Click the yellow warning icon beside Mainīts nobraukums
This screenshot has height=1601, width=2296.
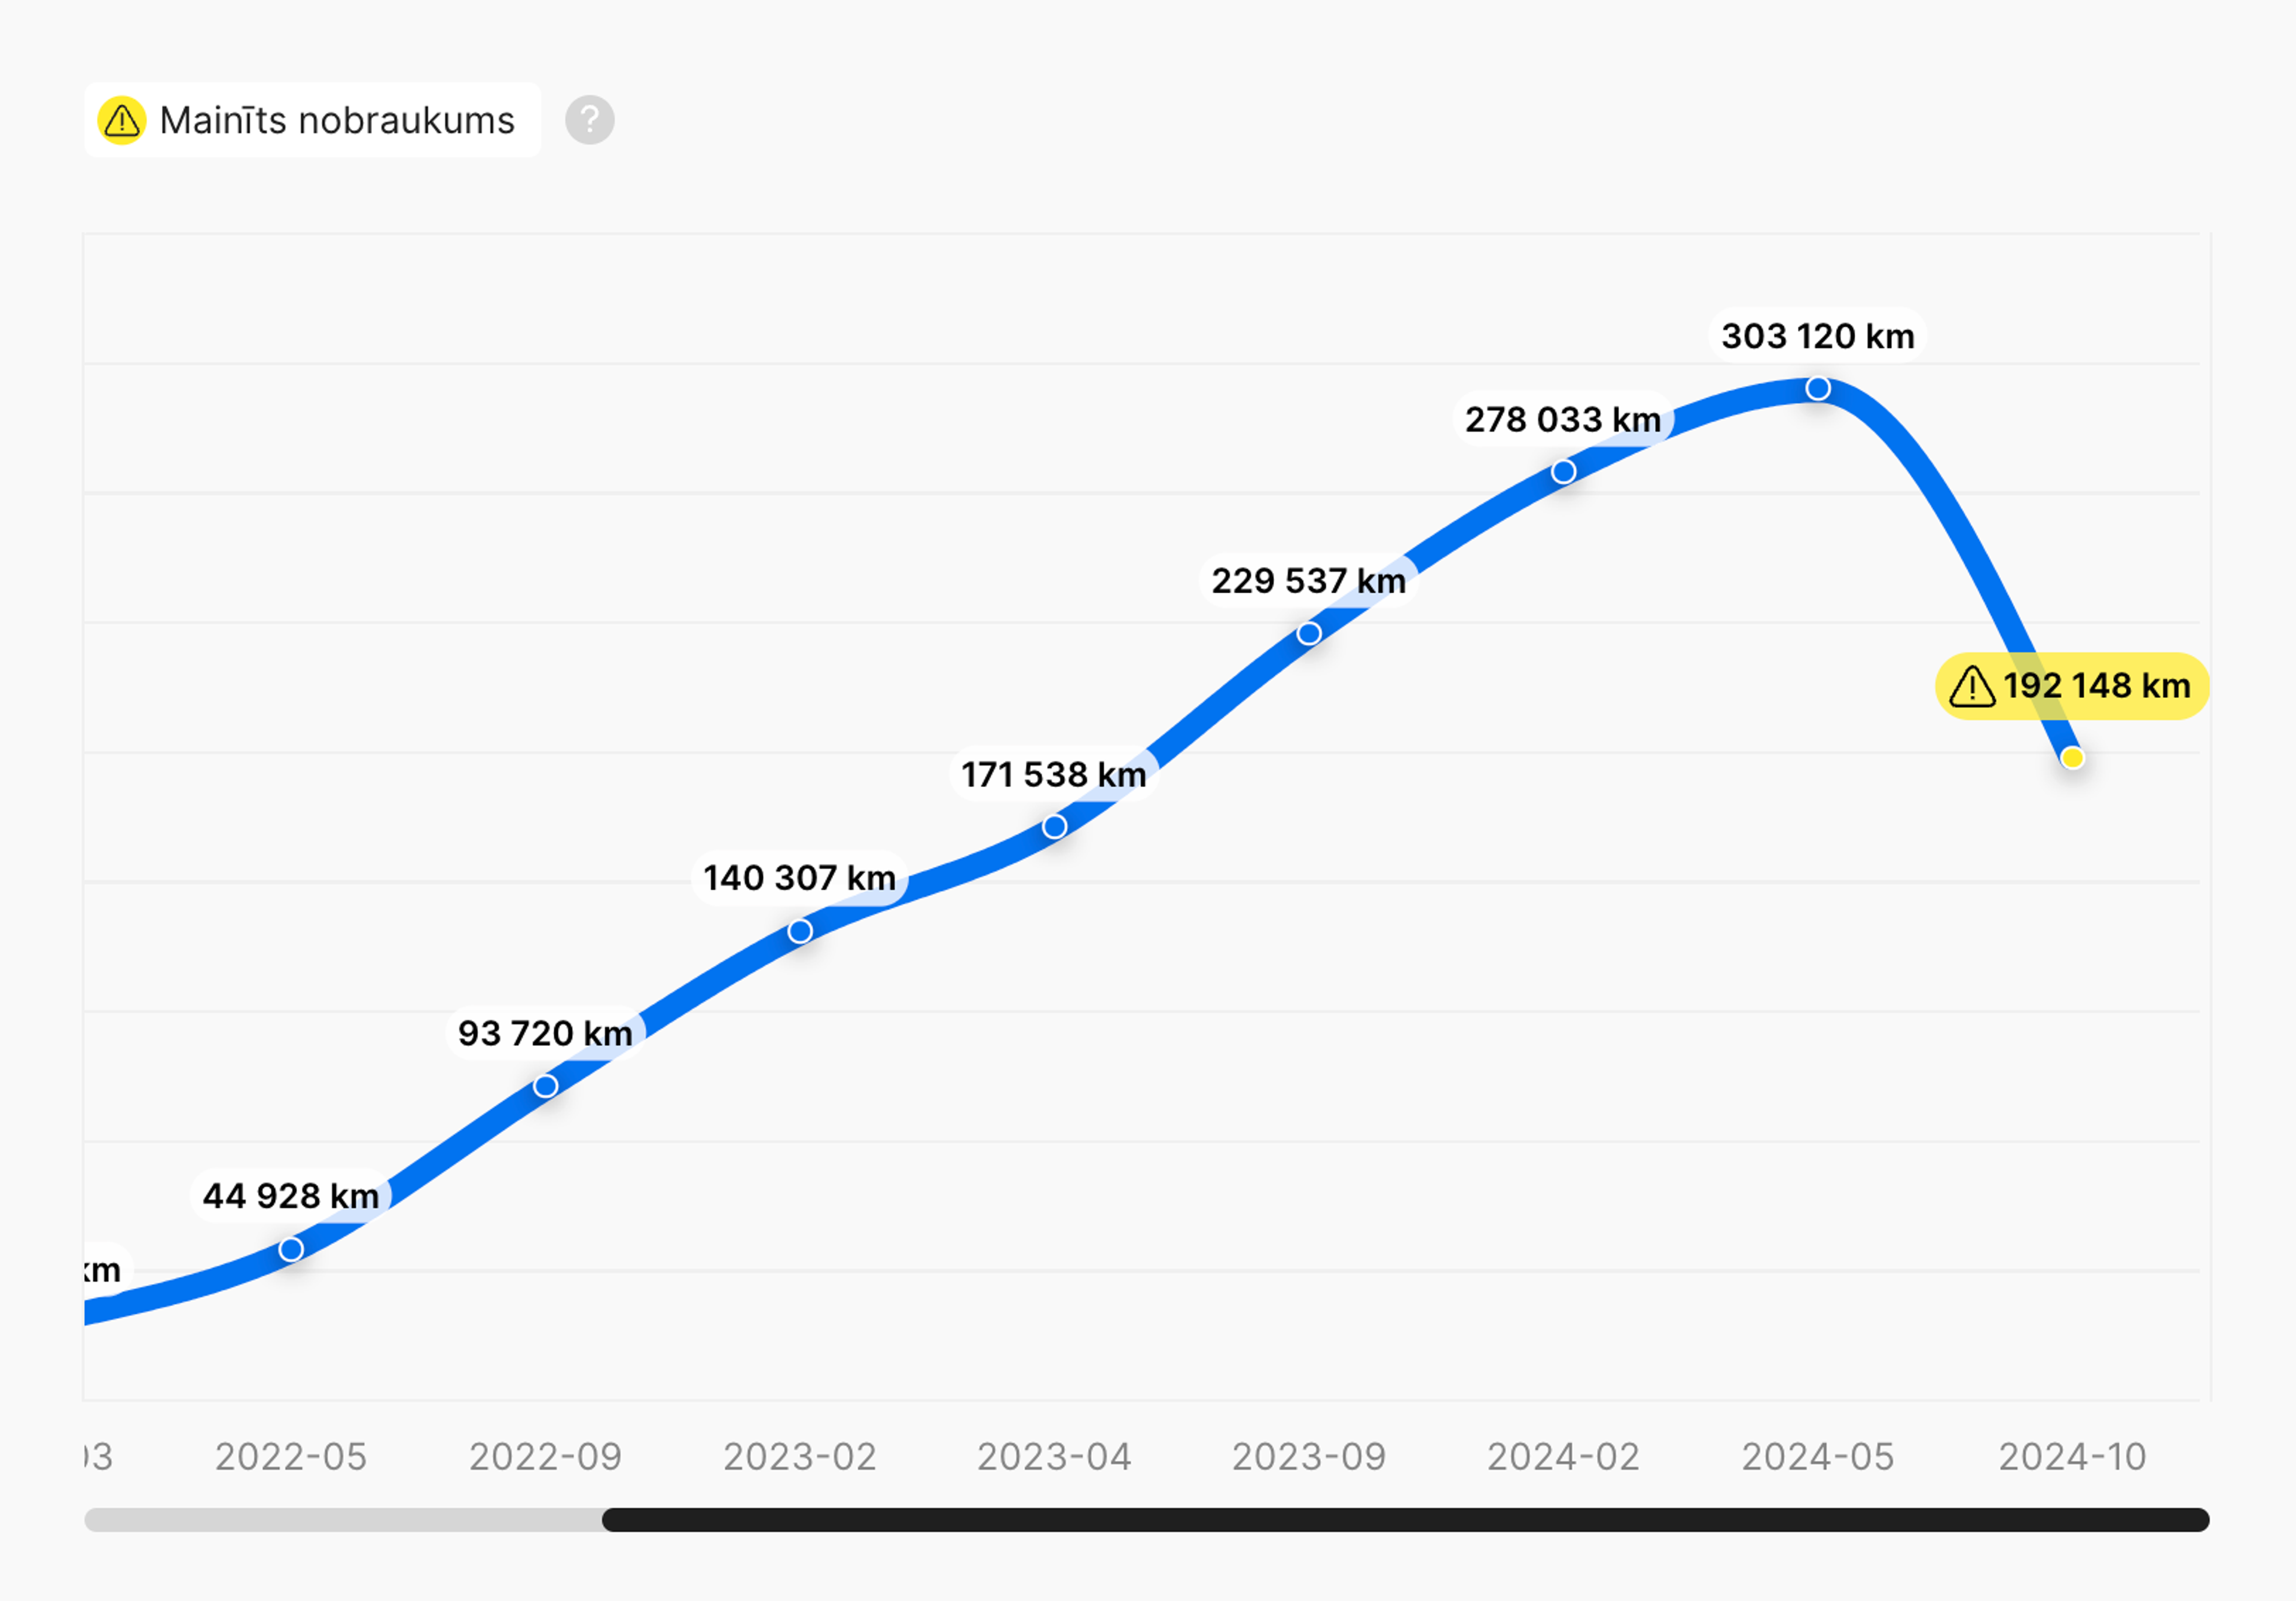(x=122, y=120)
